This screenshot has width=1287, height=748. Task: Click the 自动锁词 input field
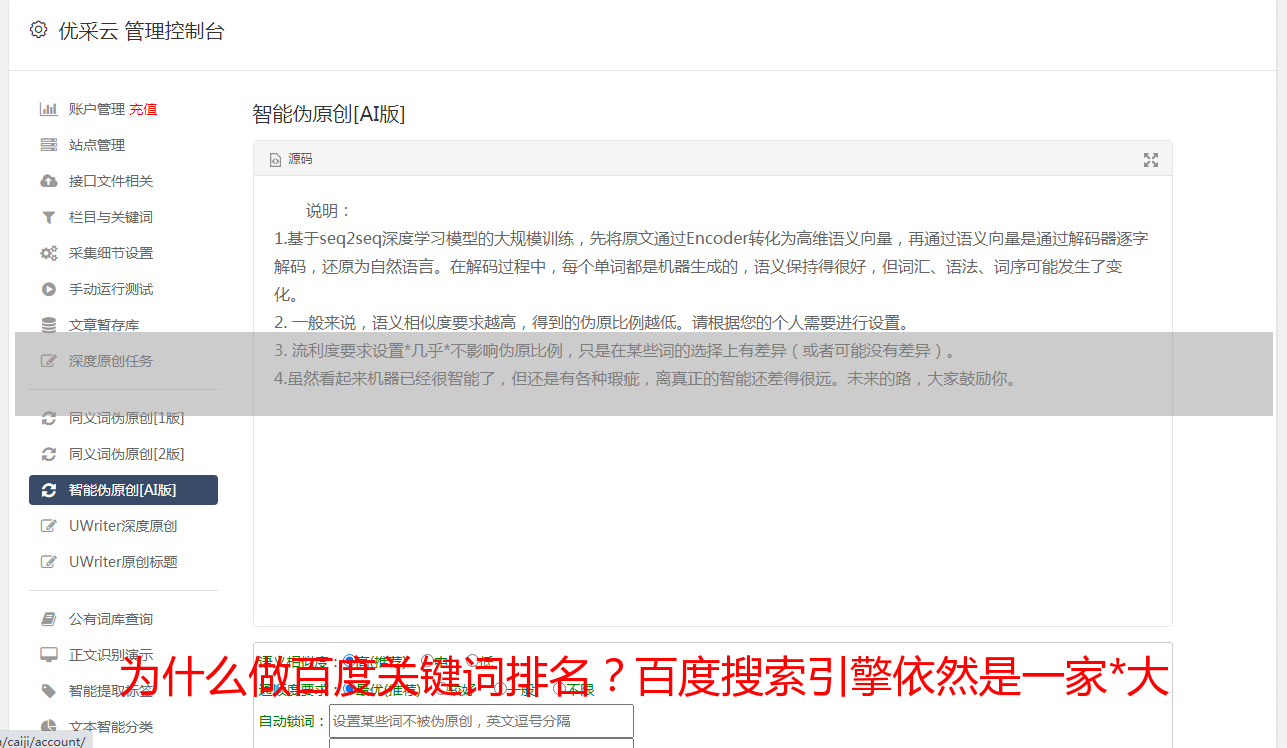click(x=481, y=721)
